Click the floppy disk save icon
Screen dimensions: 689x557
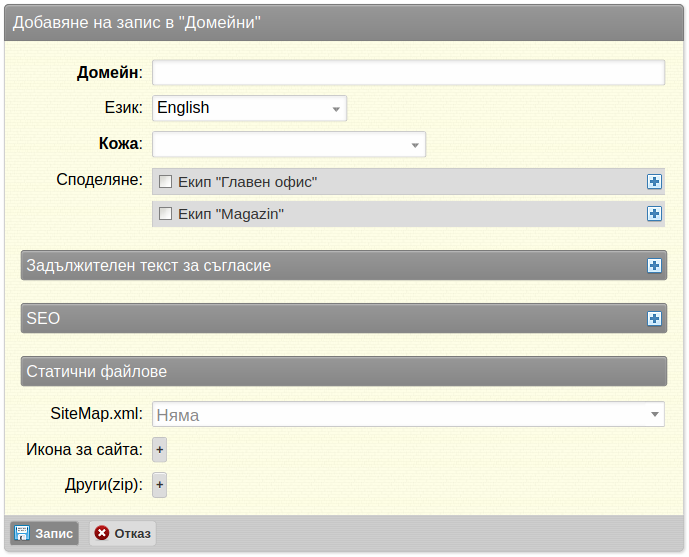pos(21,534)
